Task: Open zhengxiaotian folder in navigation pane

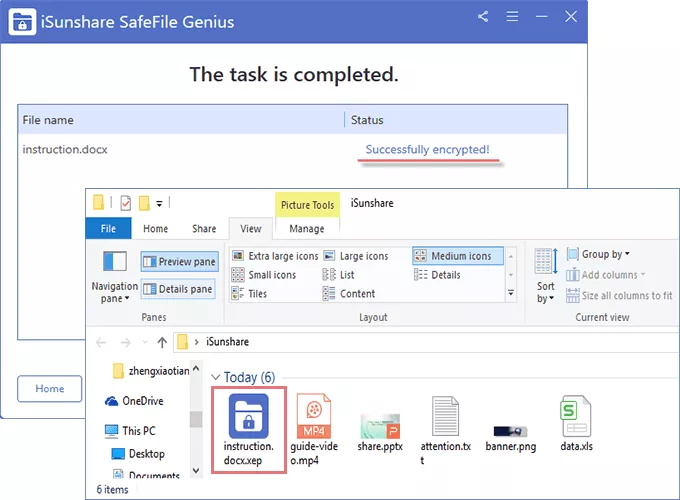Action: [x=151, y=371]
